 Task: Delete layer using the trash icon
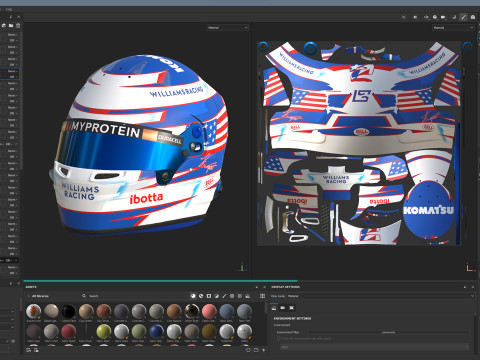tap(18, 25)
